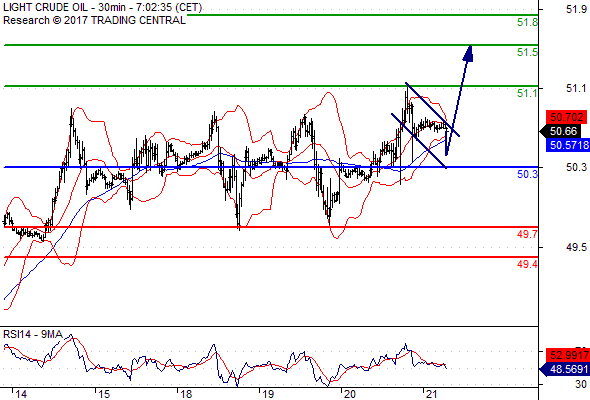Click the green 51.8 resistance label

click(x=527, y=22)
